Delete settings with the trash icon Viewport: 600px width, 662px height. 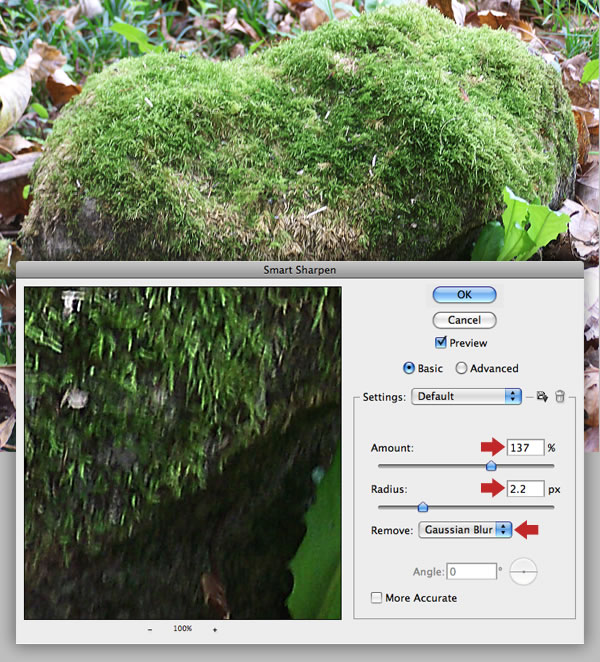(560, 397)
